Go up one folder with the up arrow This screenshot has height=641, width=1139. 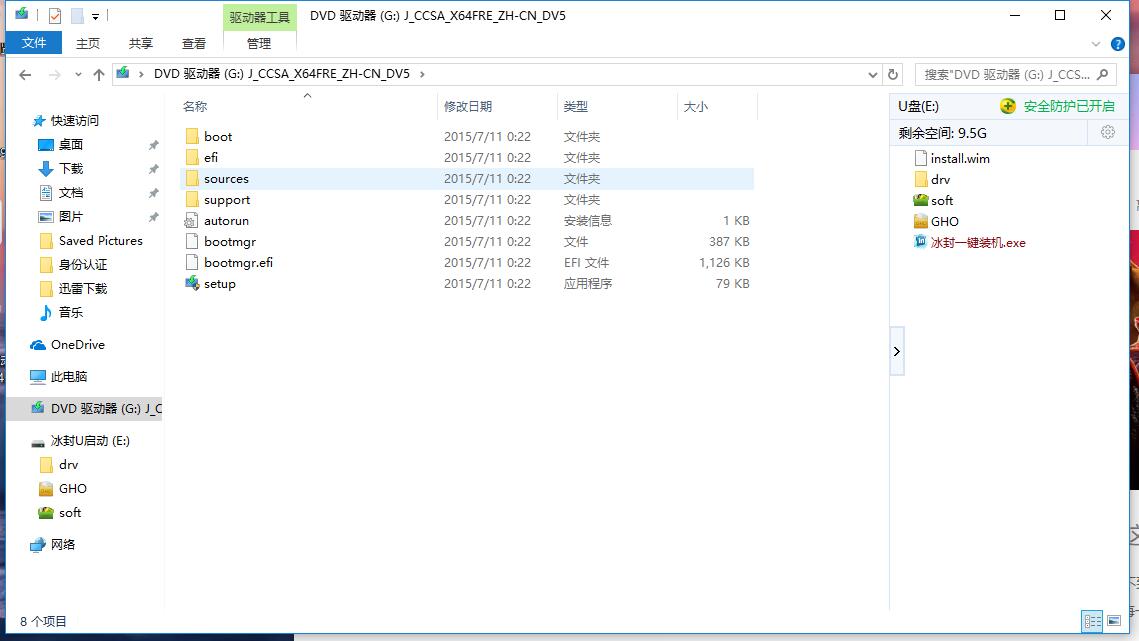point(97,74)
